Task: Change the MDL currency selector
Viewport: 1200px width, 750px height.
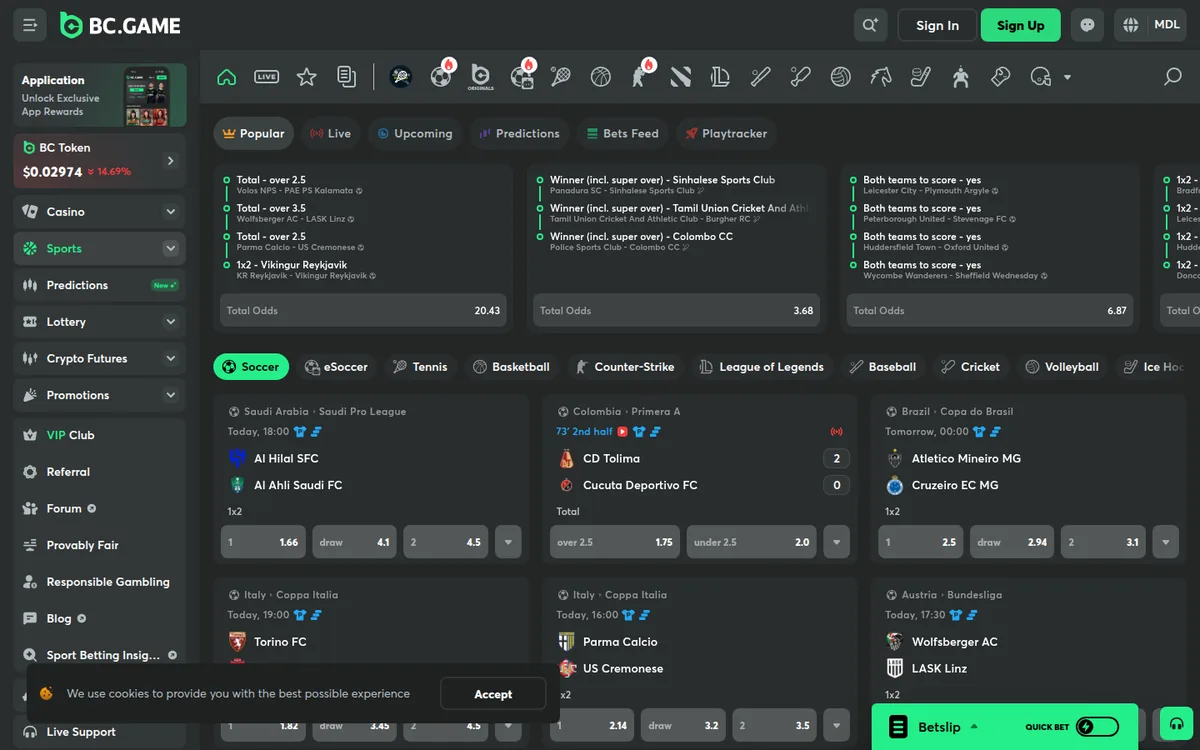Action: (1166, 25)
